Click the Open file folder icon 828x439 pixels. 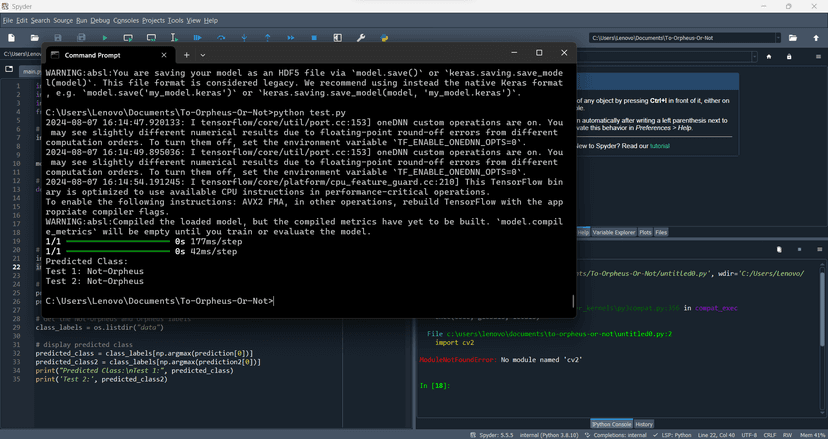tap(35, 38)
